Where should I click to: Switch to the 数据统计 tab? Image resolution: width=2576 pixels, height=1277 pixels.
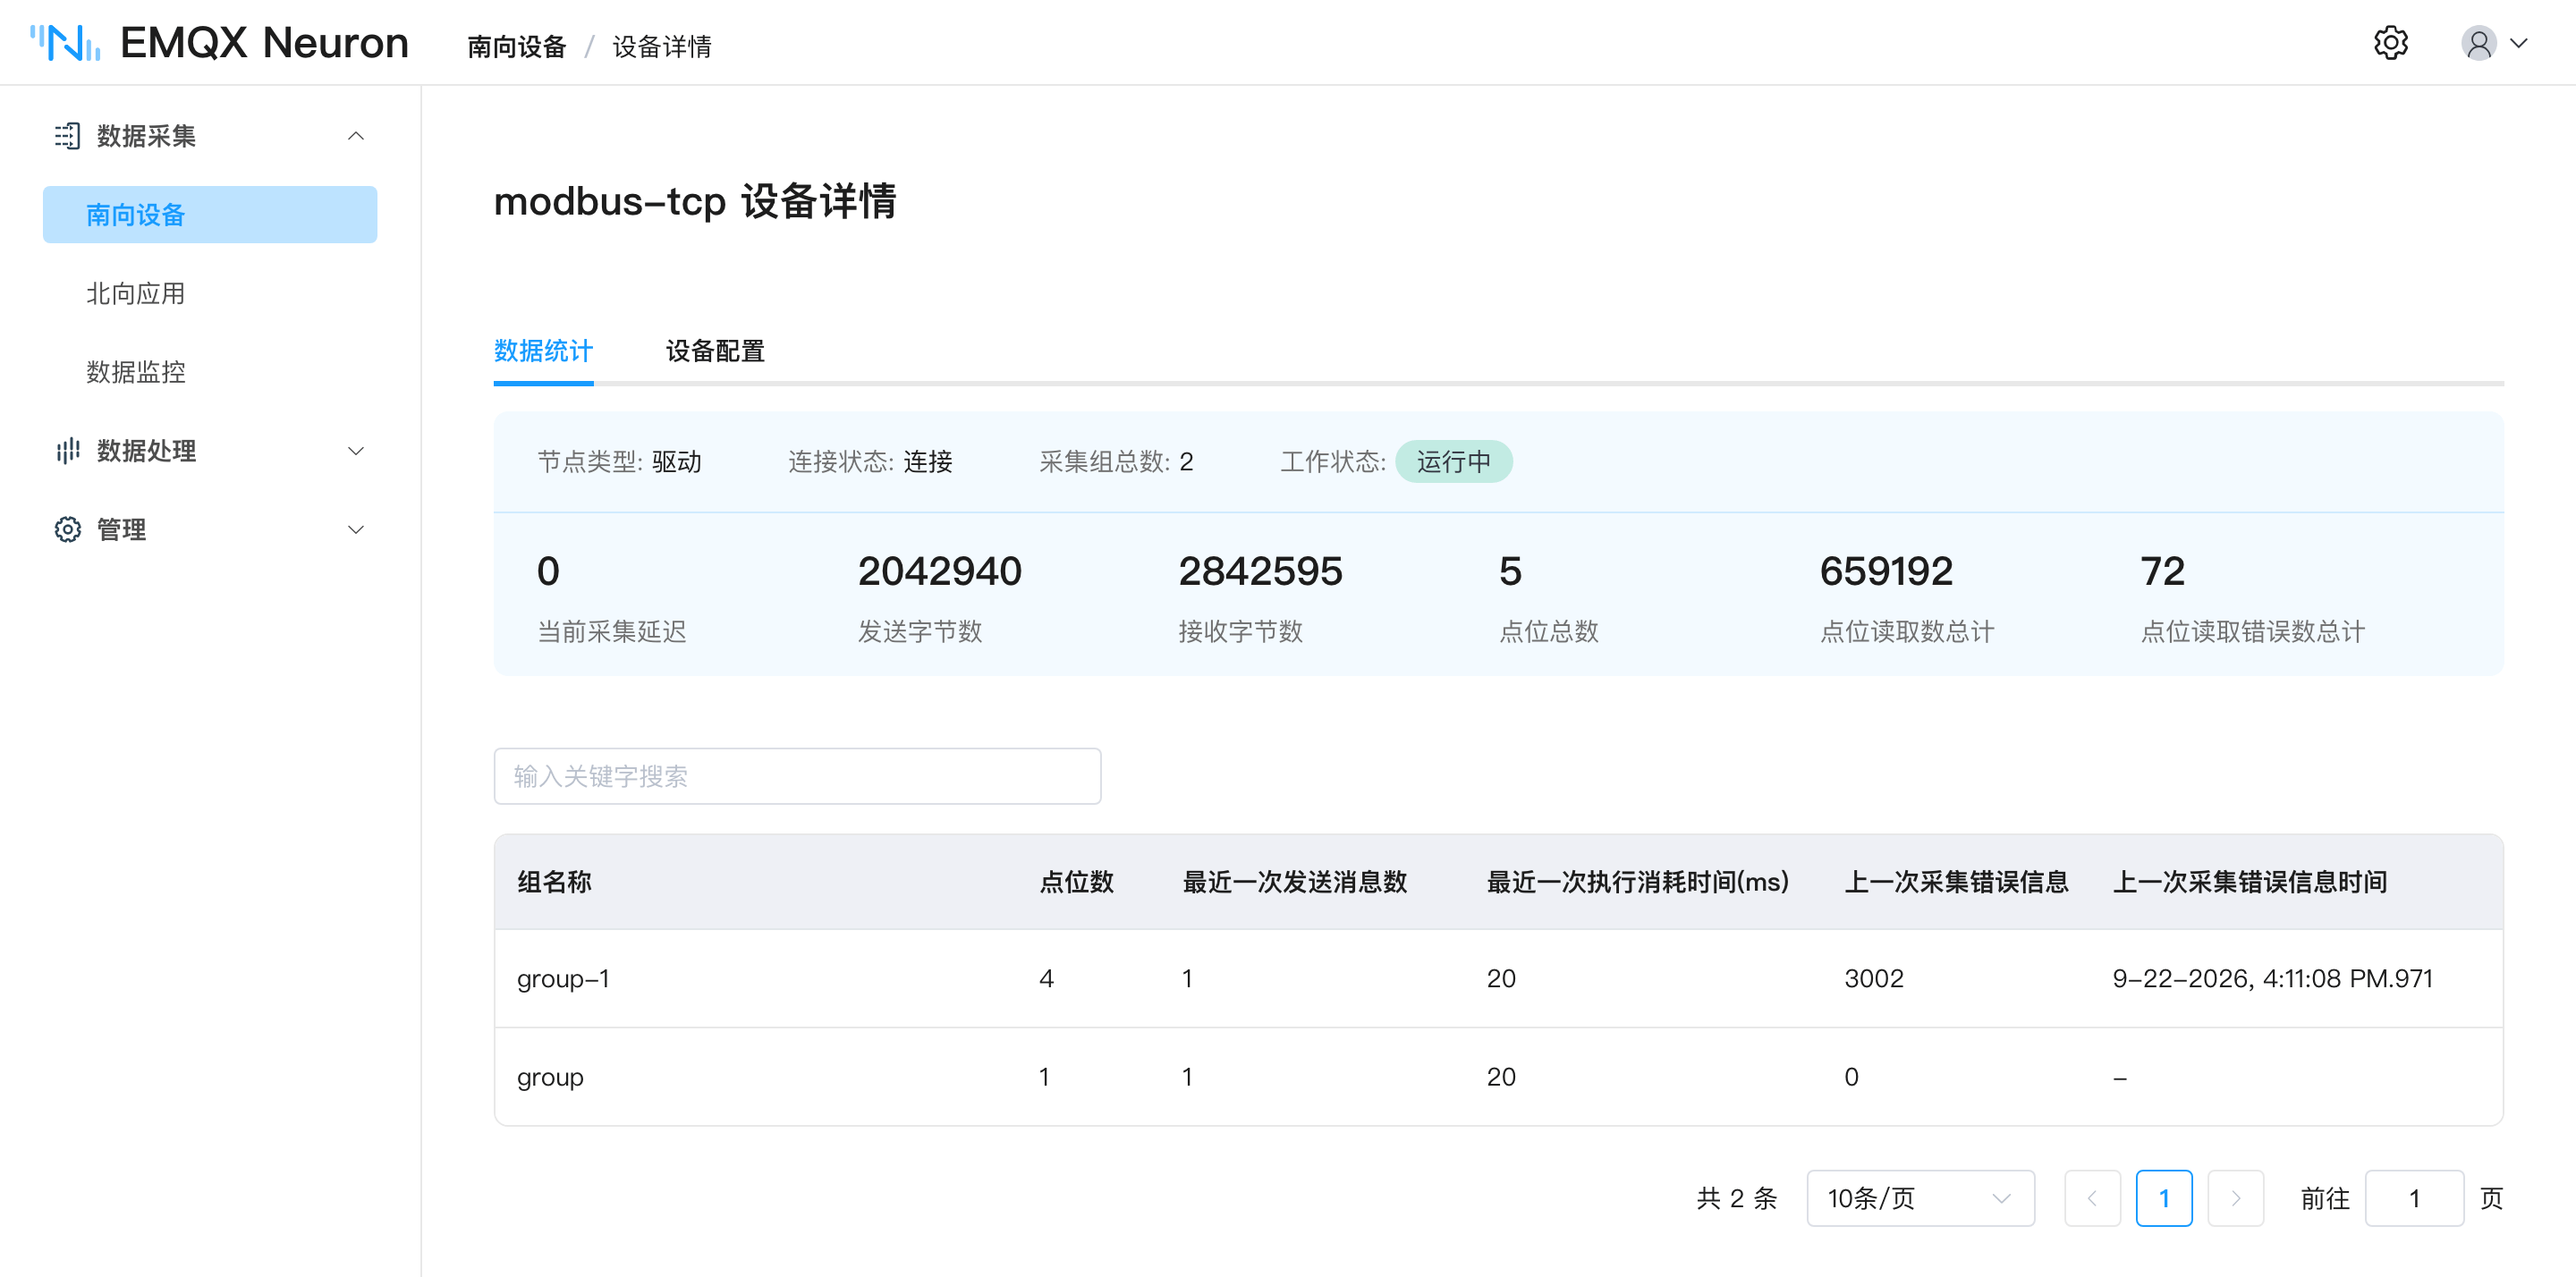click(x=543, y=351)
